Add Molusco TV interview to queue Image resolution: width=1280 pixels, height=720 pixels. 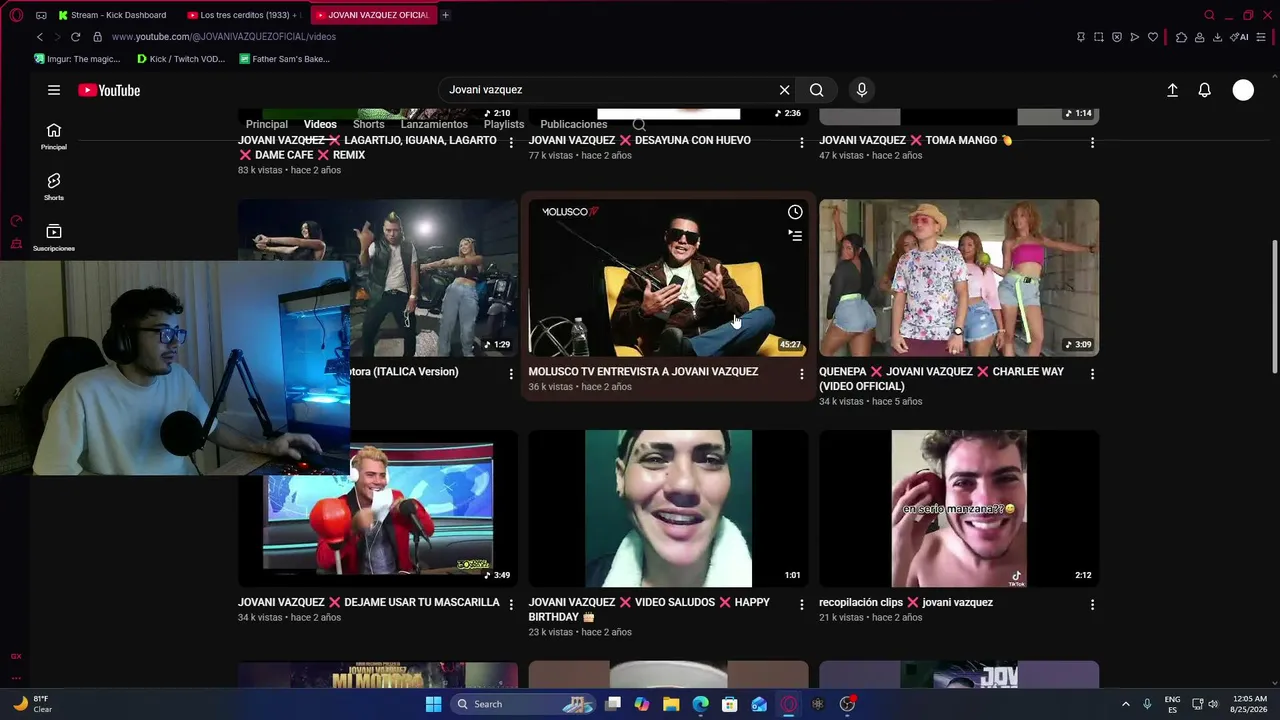pyautogui.click(x=795, y=236)
